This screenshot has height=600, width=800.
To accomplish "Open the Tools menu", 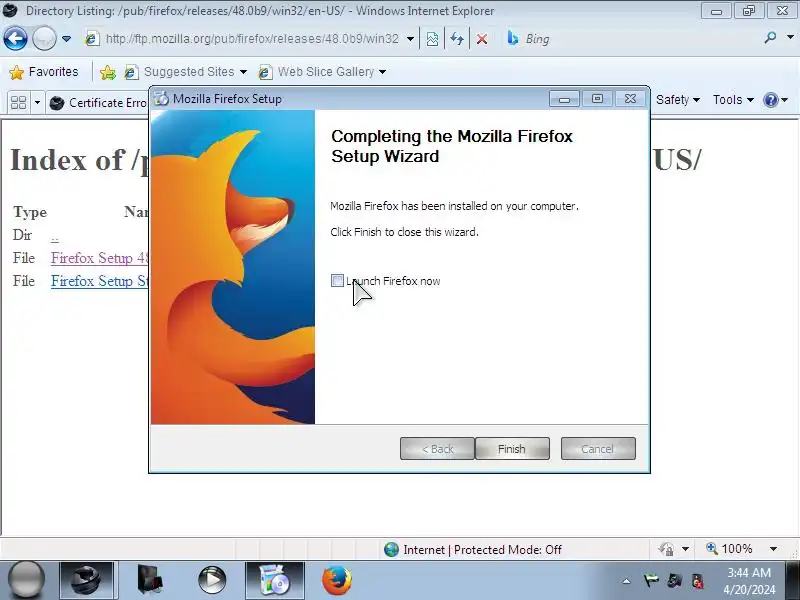I will (733, 99).
